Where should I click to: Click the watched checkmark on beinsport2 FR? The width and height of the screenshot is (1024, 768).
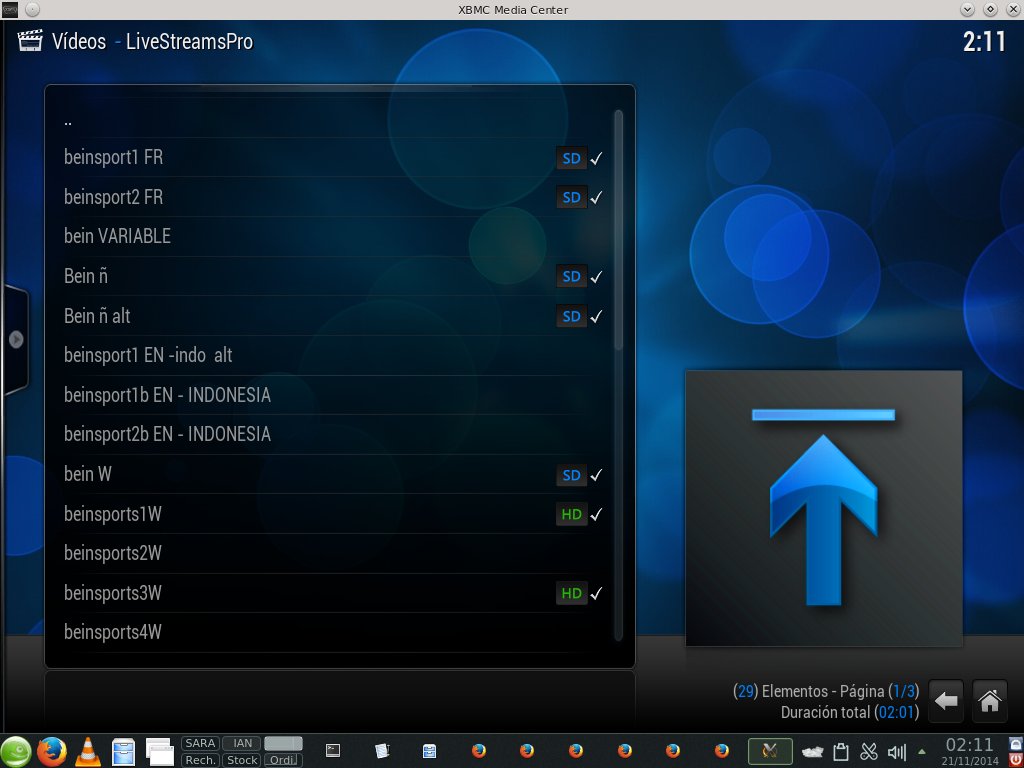(x=596, y=198)
